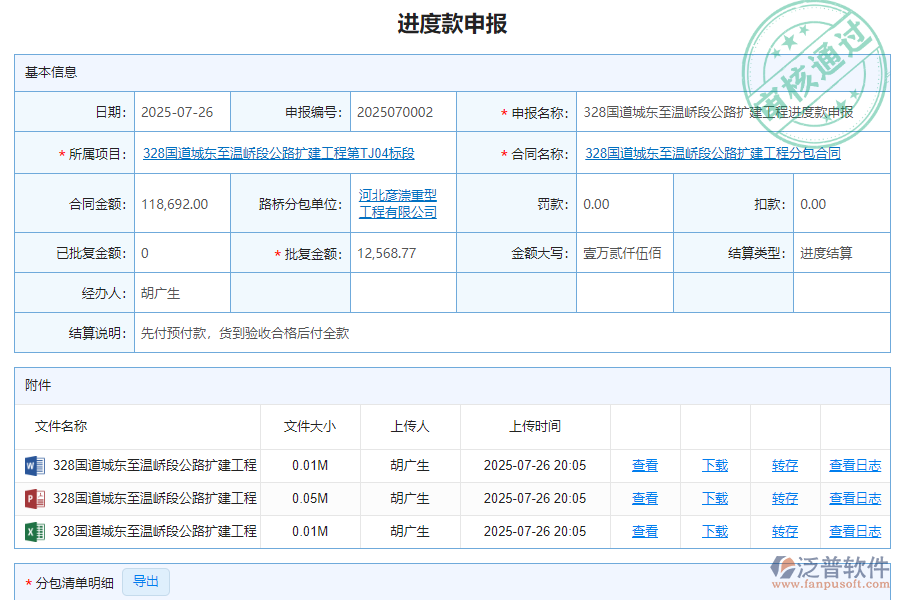The width and height of the screenshot is (900, 600).
Task: Collapse the 附件 attachments section
Action: point(36,386)
